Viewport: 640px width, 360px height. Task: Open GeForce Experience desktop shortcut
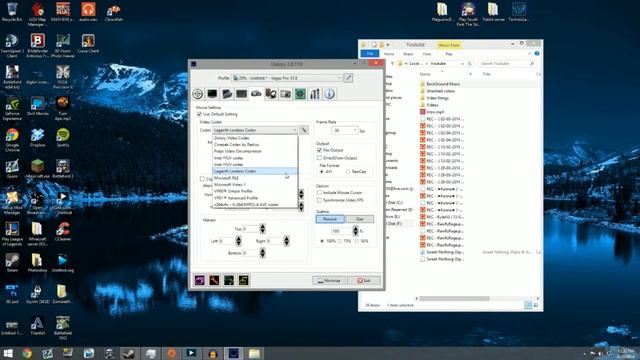point(12,109)
